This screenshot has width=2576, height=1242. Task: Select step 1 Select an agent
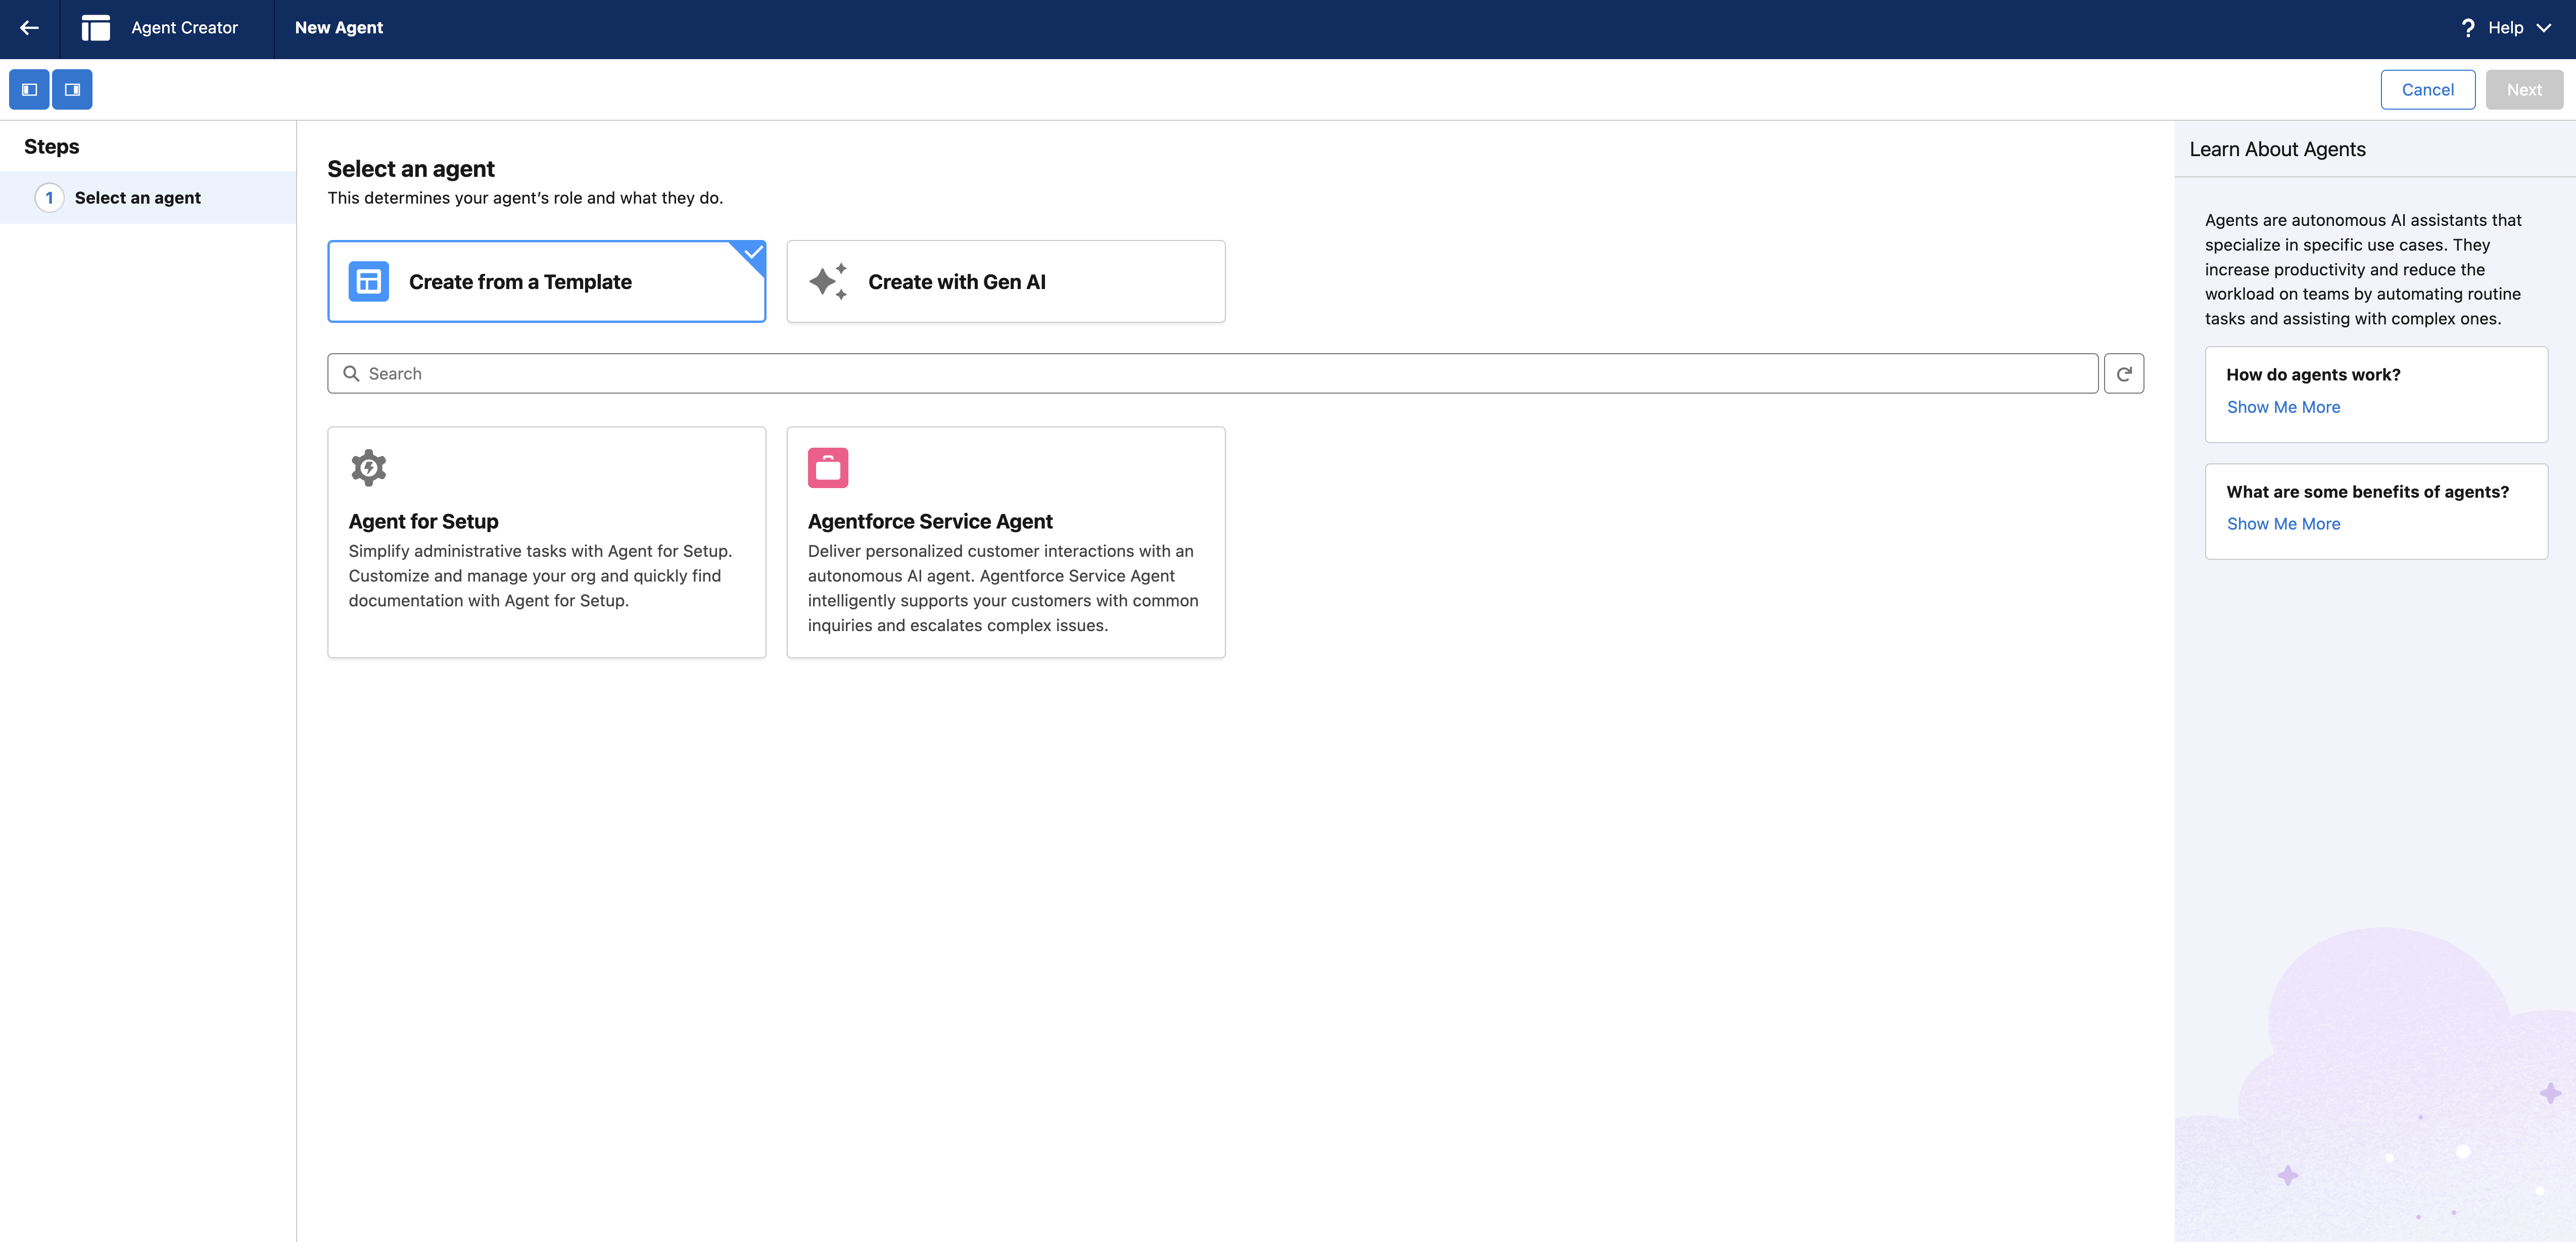[137, 198]
